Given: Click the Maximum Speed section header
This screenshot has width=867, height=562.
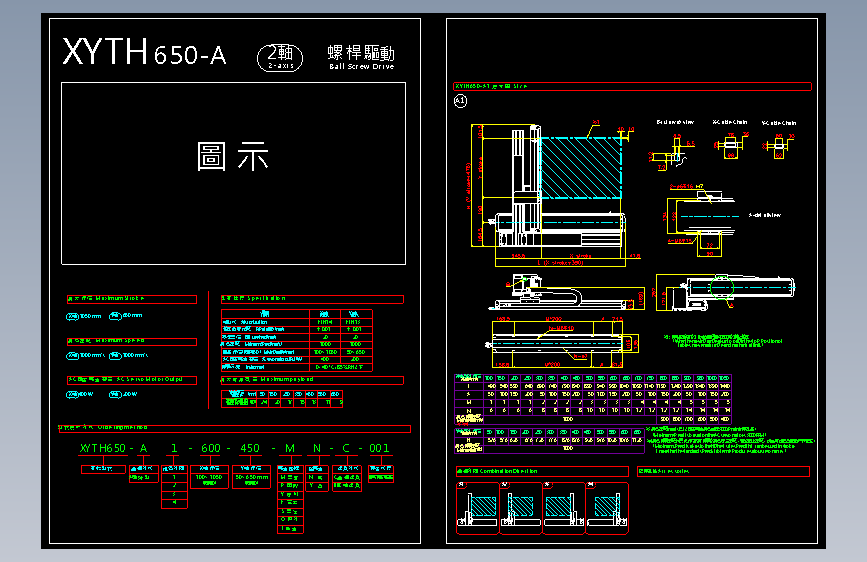Looking at the screenshot, I should (132, 341).
